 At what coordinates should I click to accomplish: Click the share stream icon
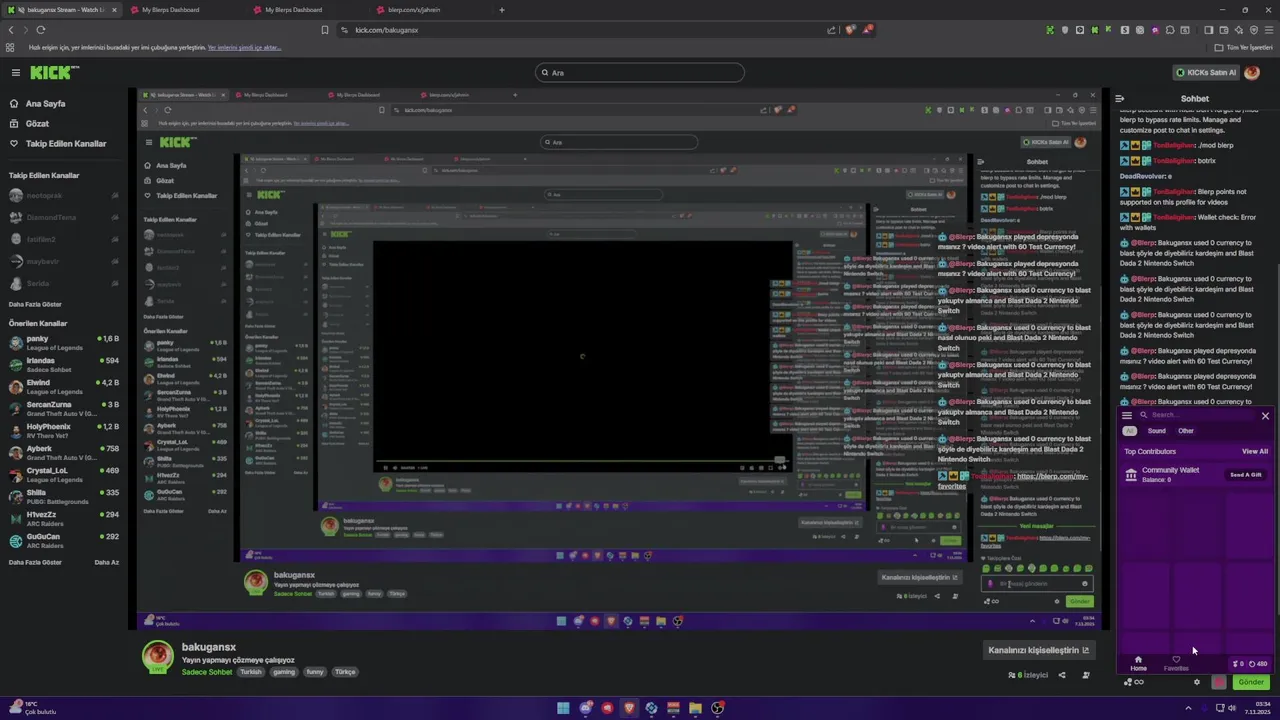1062,675
